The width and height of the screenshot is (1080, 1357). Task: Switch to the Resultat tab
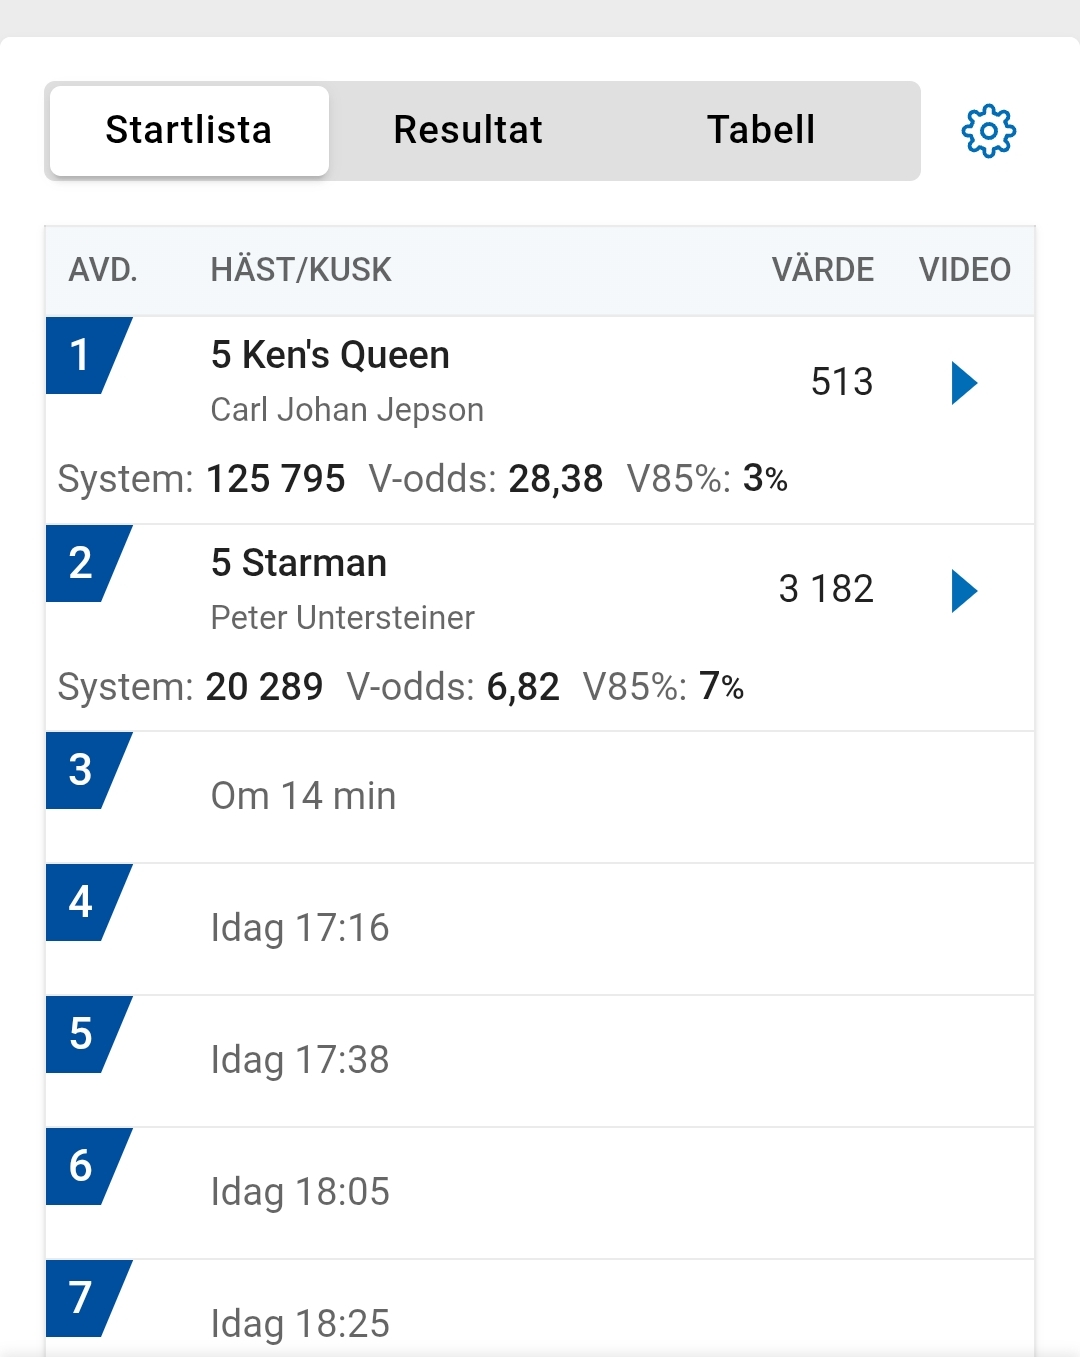(x=468, y=130)
